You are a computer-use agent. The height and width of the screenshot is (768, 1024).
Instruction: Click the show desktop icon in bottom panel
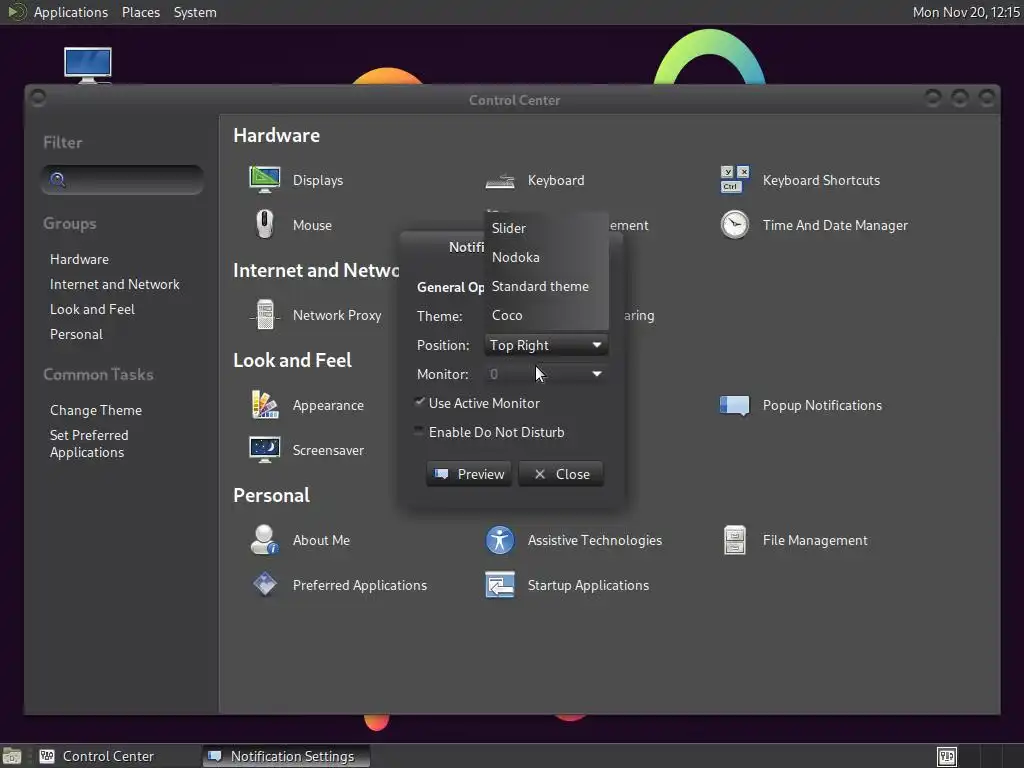12,756
